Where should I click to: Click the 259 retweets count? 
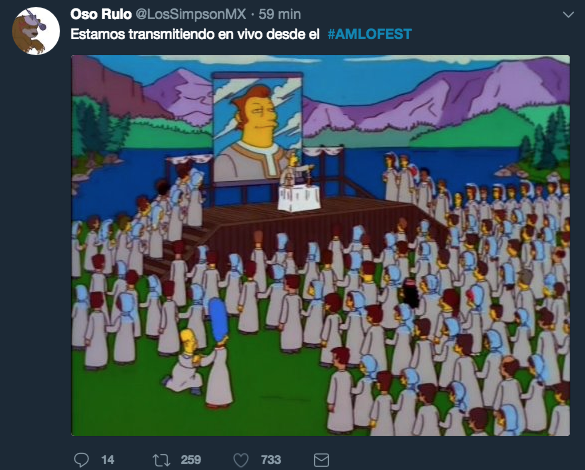[x=191, y=460]
